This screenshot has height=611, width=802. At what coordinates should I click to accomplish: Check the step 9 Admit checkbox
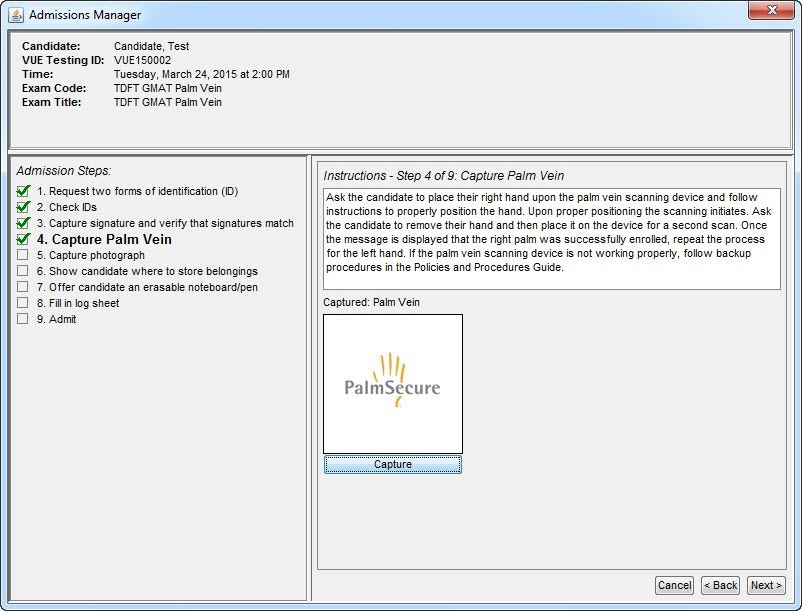click(23, 319)
